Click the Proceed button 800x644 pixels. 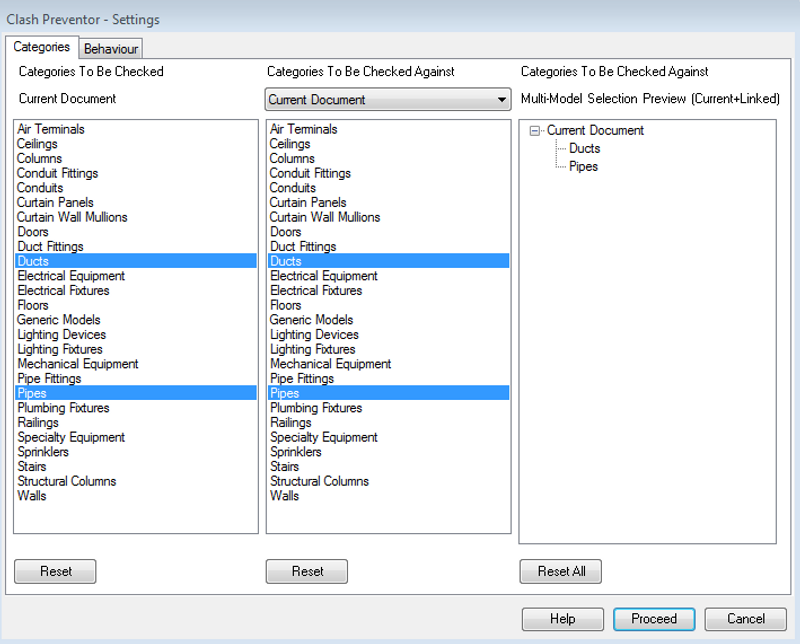tap(654, 619)
